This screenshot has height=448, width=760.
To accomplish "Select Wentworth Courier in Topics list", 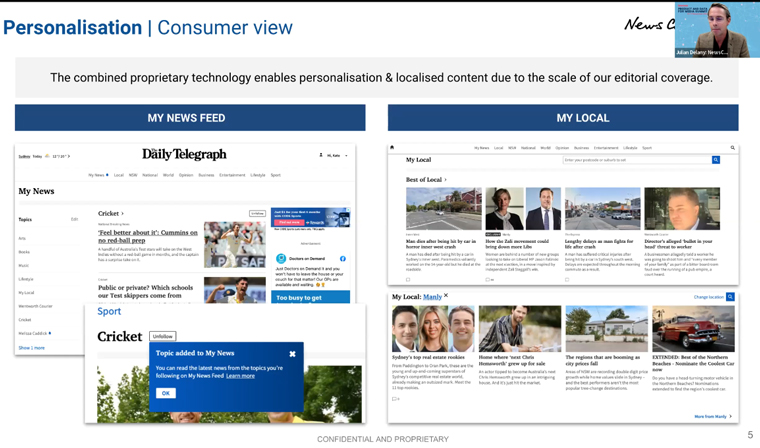I will point(35,306).
